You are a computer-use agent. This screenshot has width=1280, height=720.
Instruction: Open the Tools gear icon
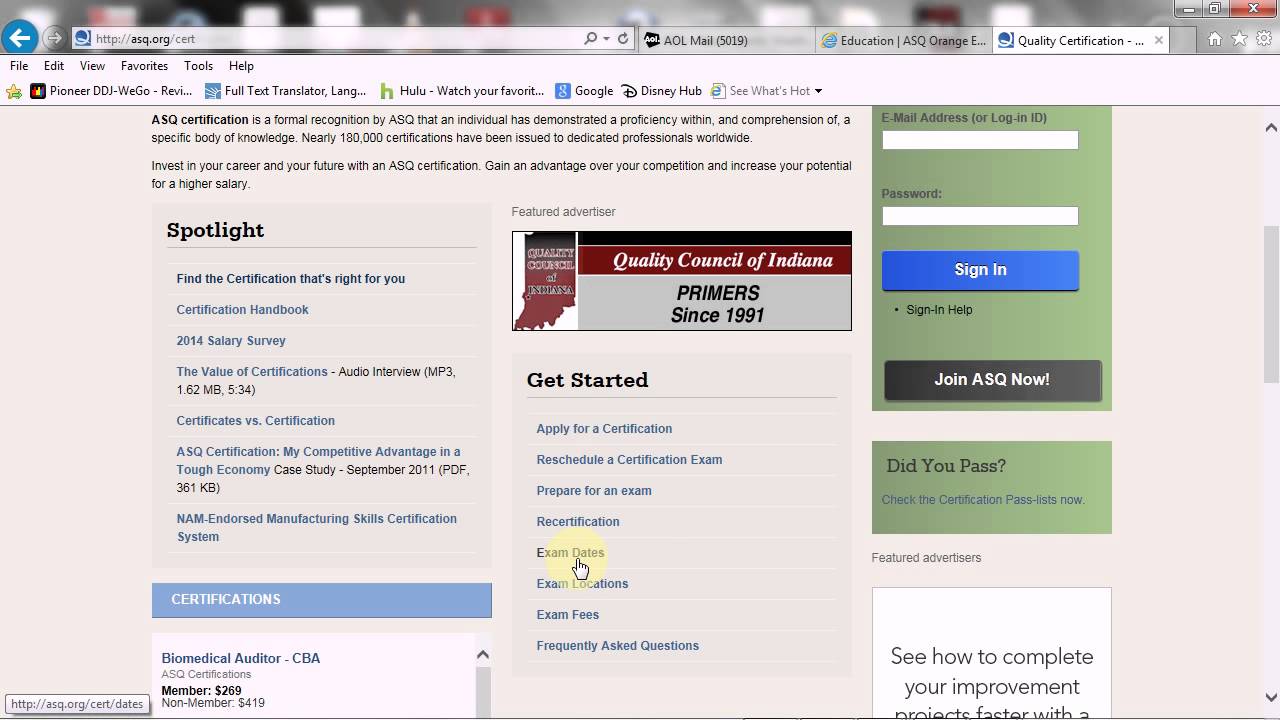1263,39
